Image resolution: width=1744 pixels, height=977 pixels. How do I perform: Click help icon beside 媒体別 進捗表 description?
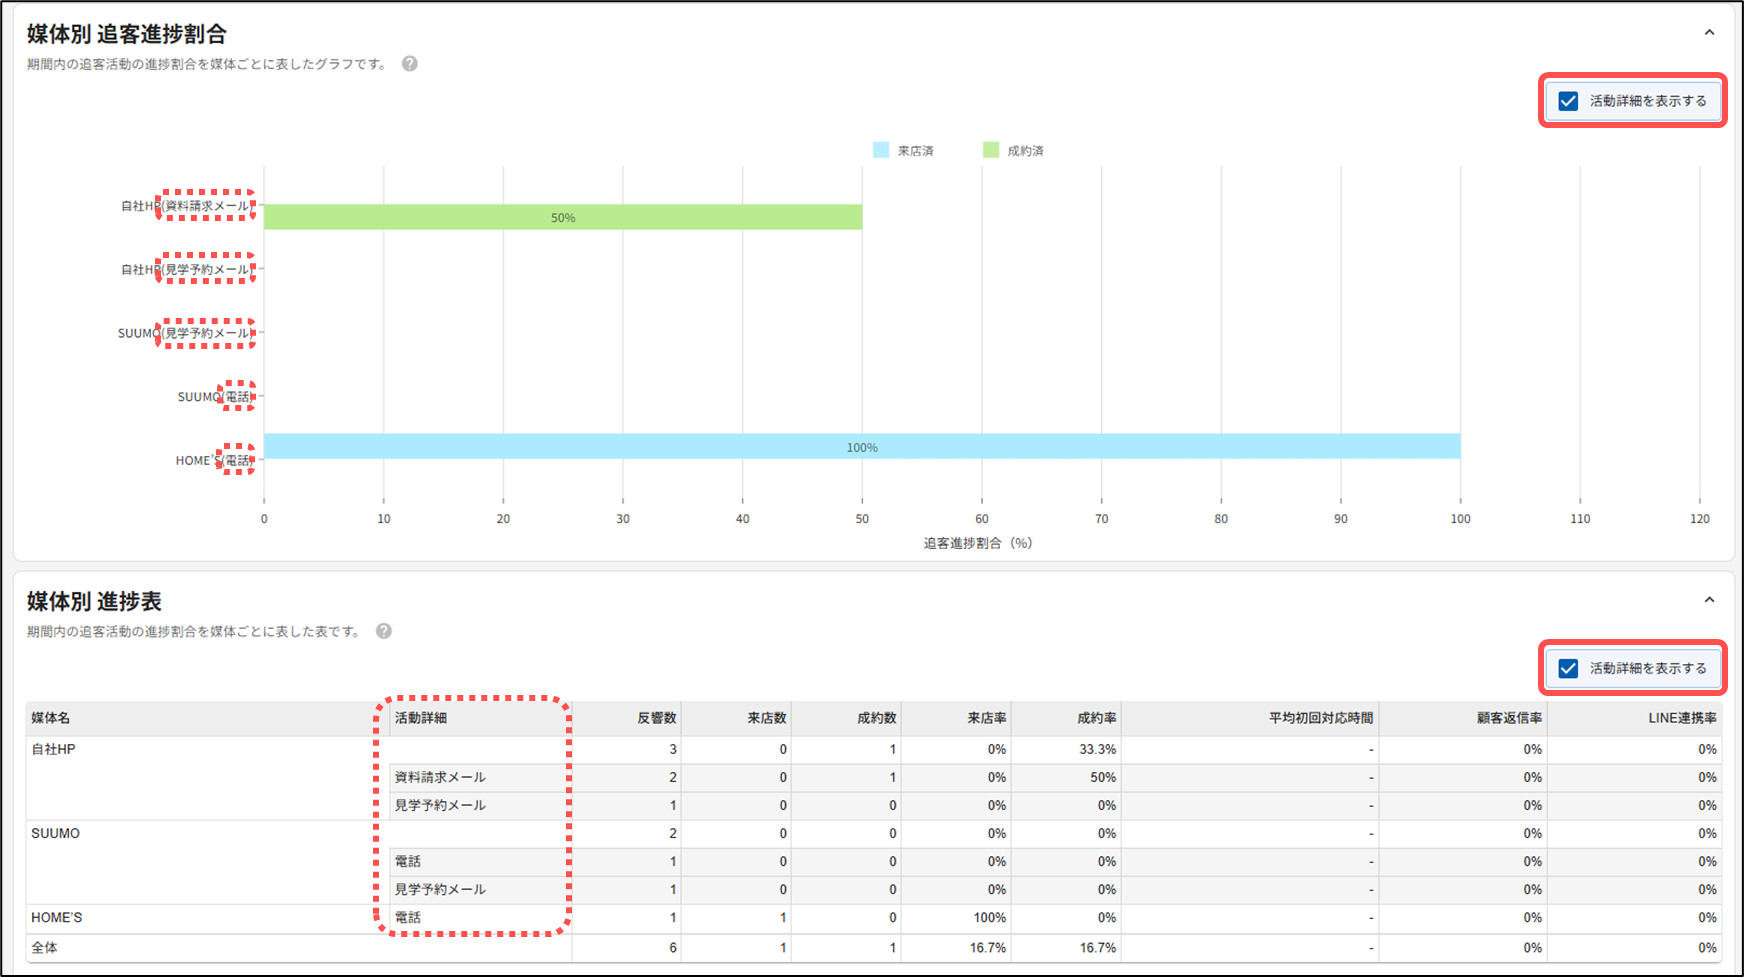tap(384, 631)
